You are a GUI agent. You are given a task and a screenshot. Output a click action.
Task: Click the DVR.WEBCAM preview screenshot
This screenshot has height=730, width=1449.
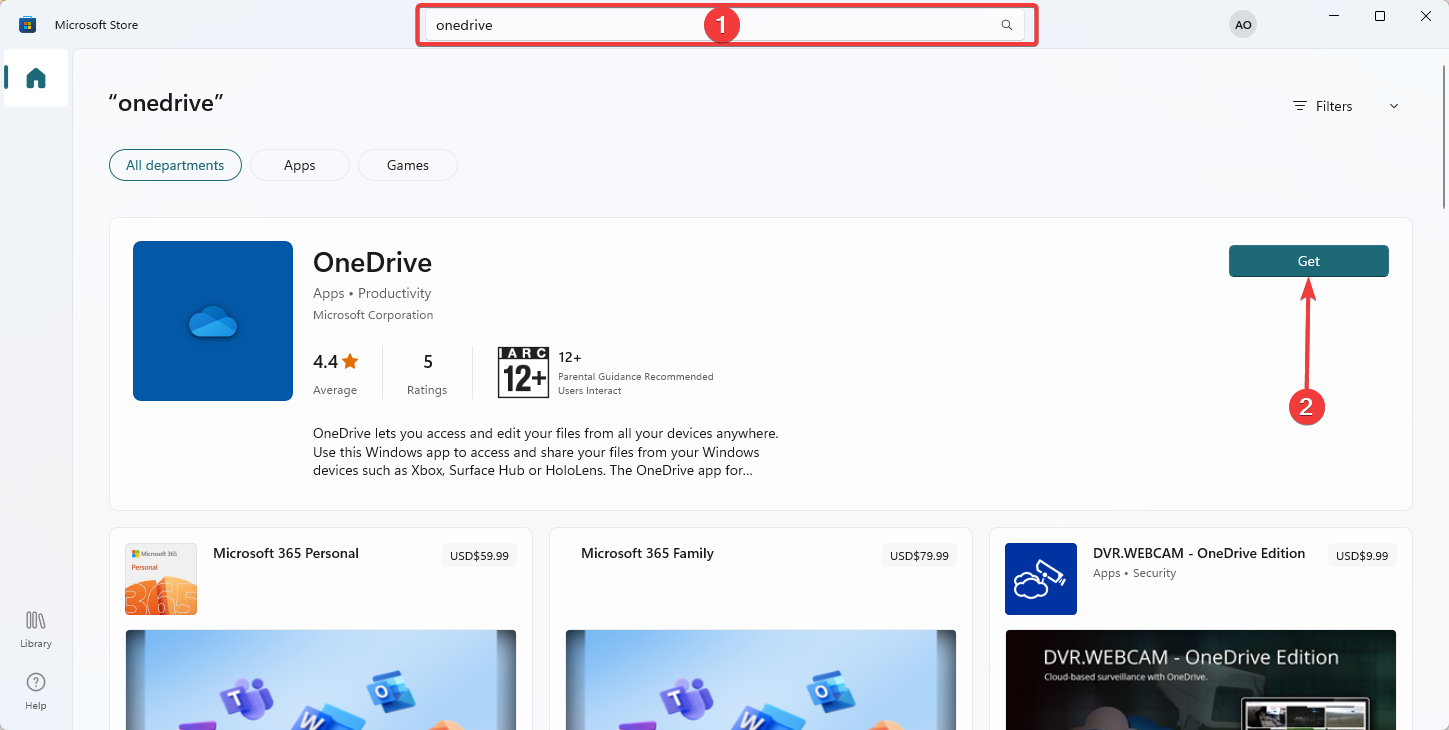(1201, 680)
